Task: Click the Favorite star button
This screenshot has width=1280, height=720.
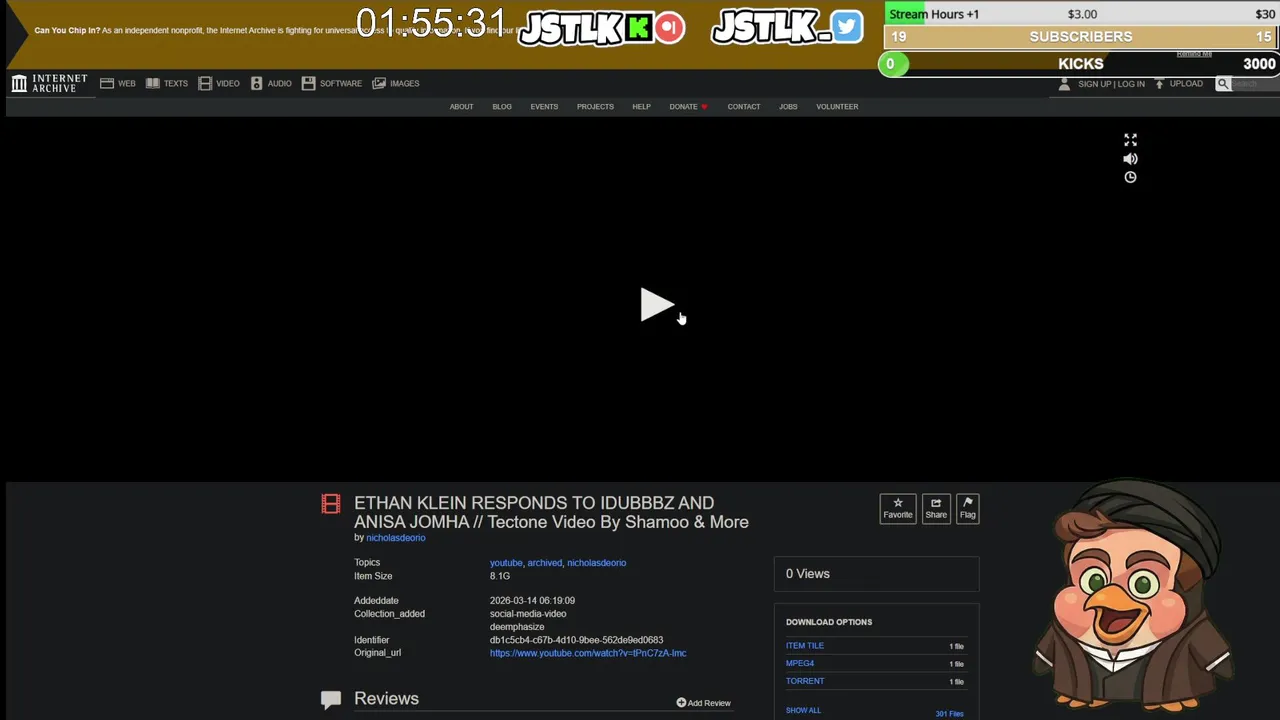Action: 897,508
